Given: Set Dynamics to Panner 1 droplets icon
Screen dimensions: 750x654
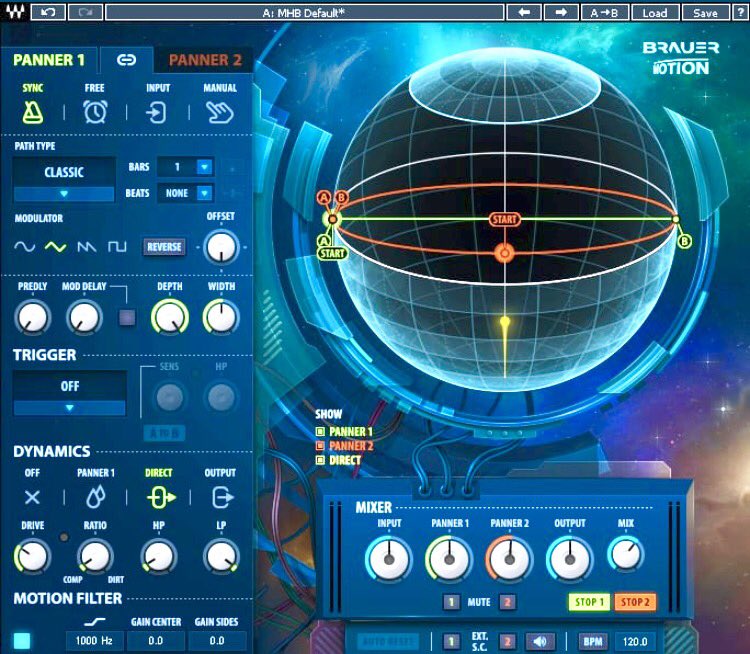Looking at the screenshot, I should coord(95,497).
